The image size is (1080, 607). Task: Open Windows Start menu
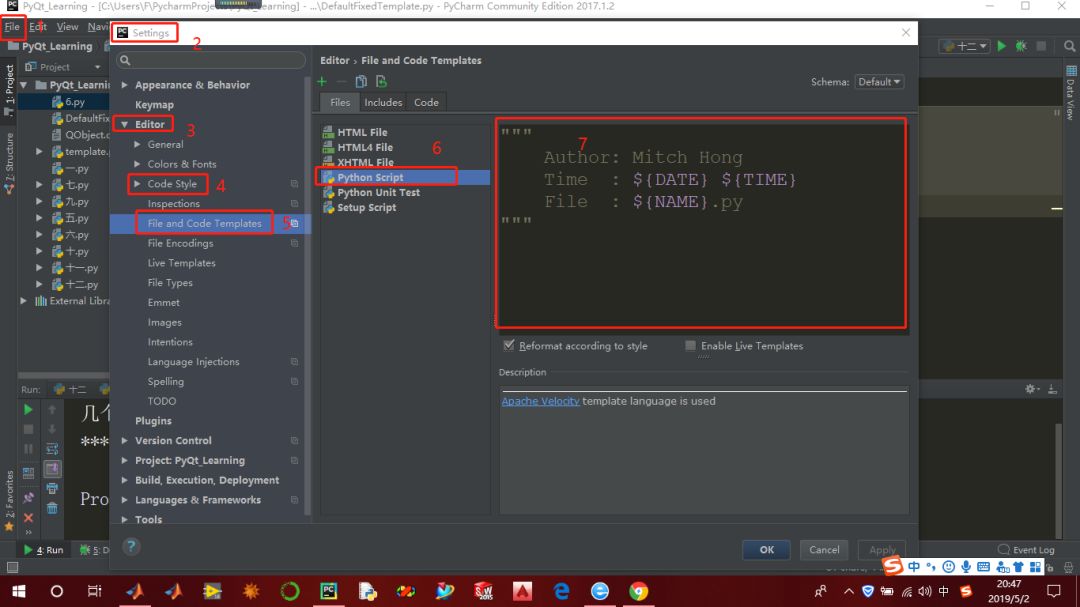(19, 591)
